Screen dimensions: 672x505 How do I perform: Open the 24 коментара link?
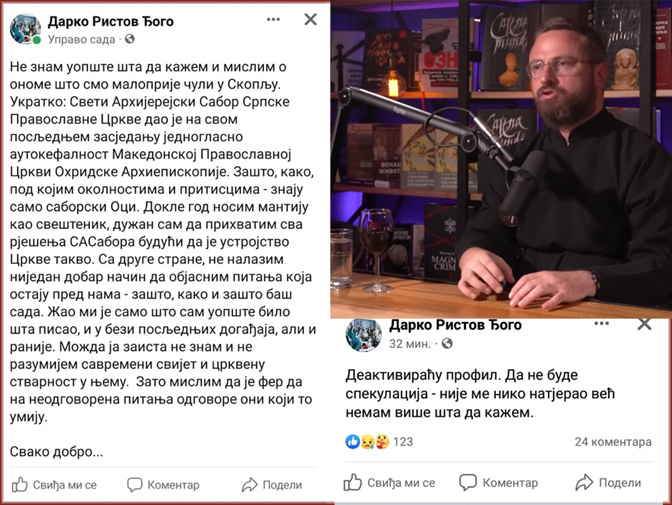(613, 442)
